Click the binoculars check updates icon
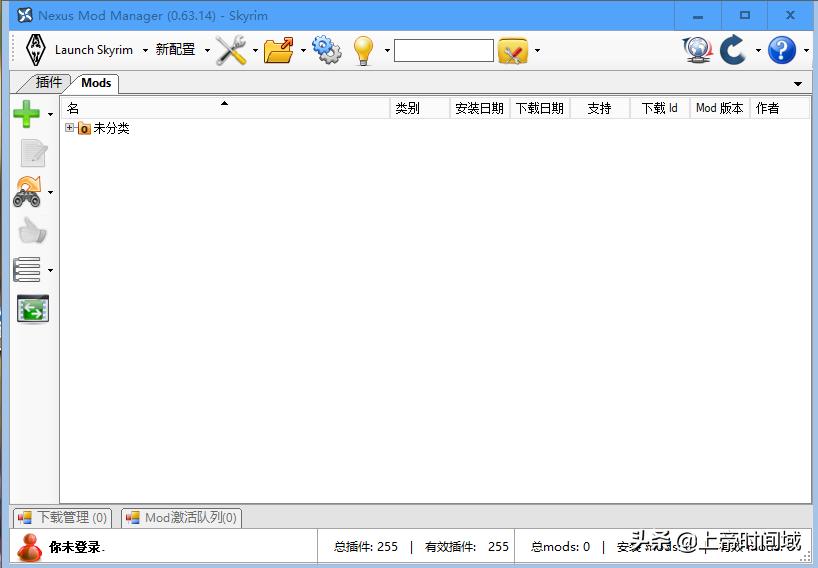The width and height of the screenshot is (818, 568). 27,192
